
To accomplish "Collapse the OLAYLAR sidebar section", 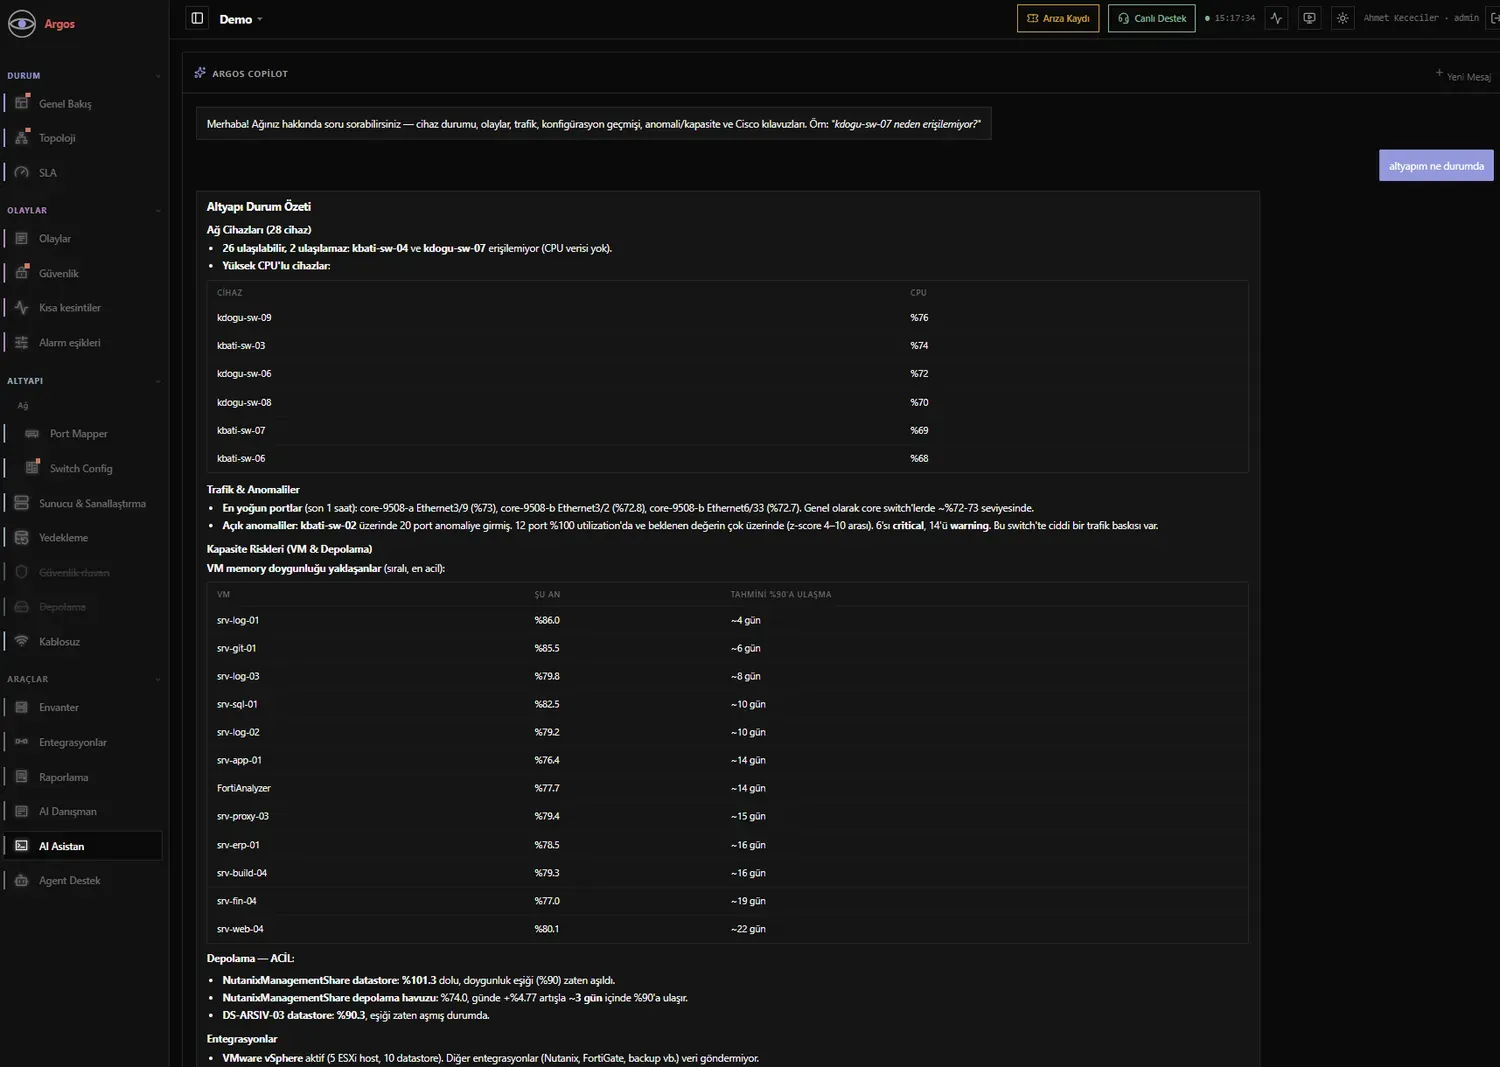I will [x=158, y=211].
